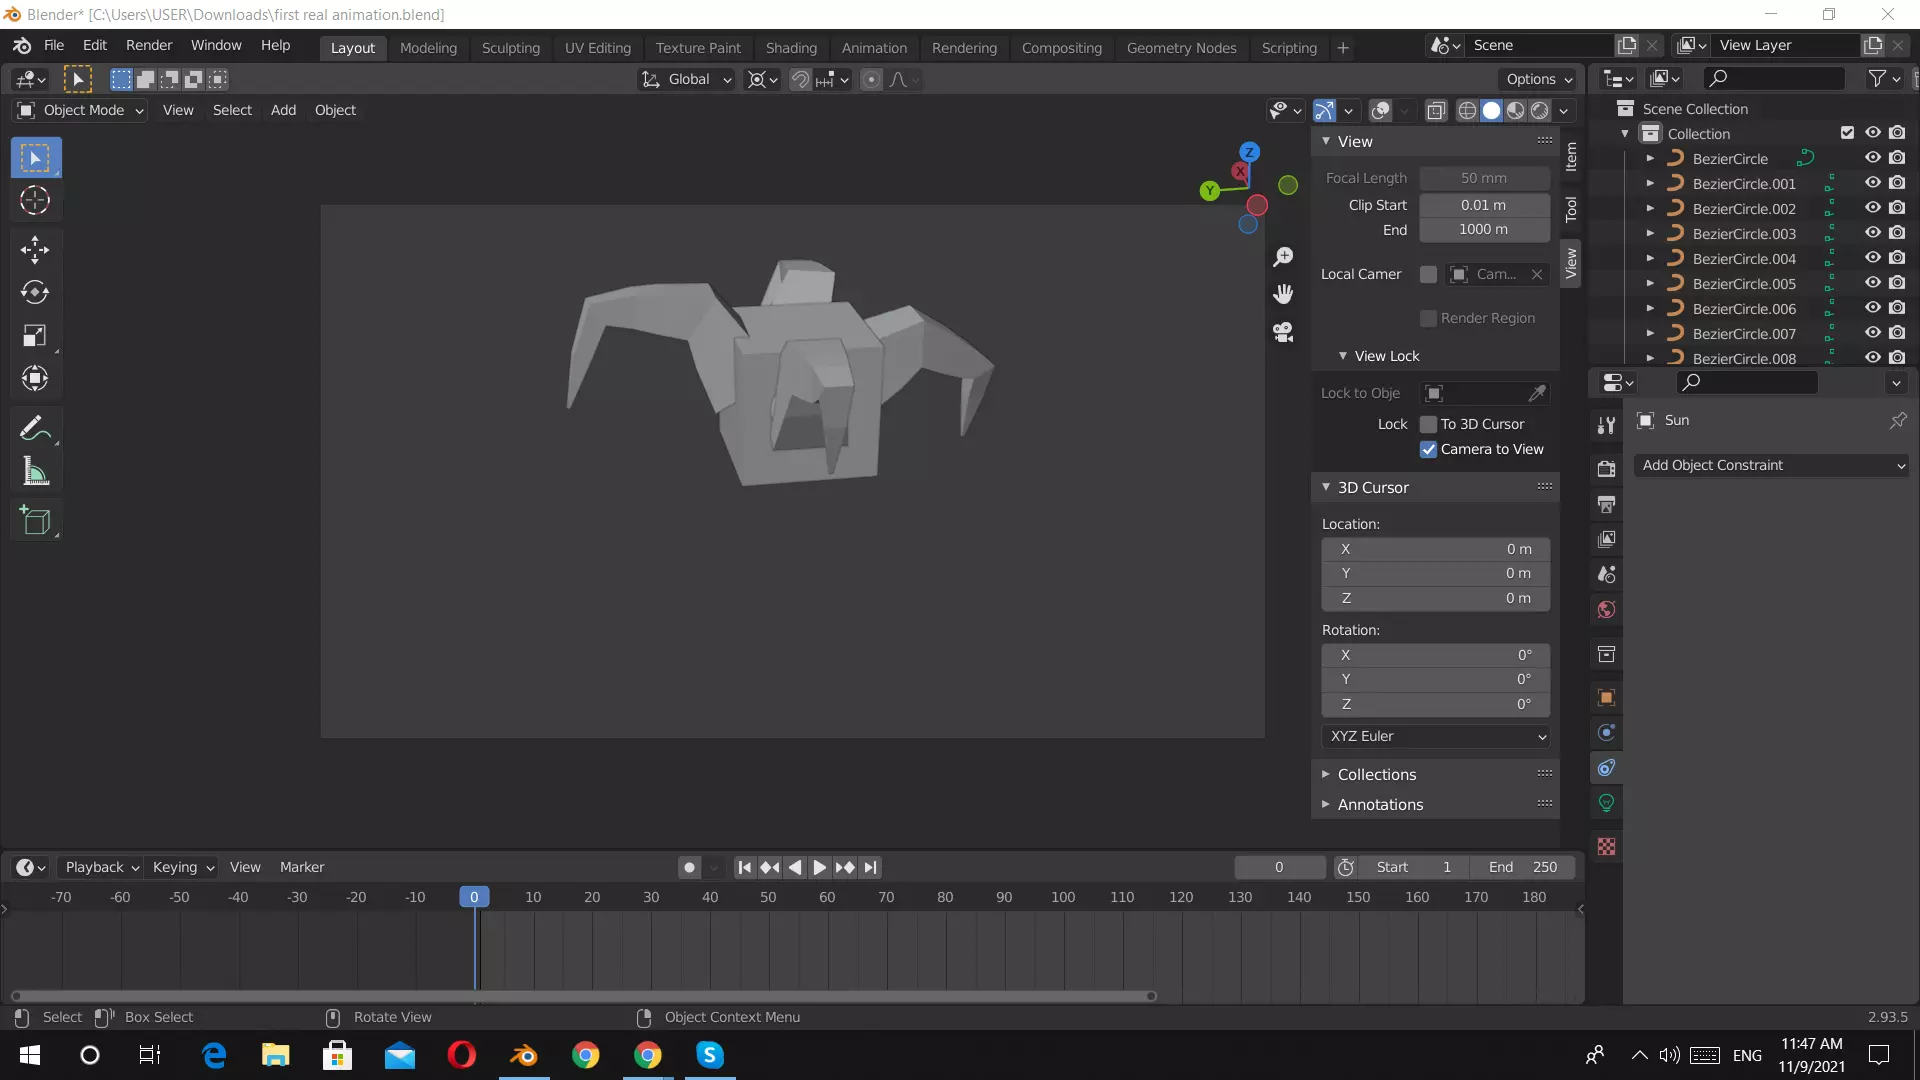
Task: Switch to the Sculpting workspace tab
Action: coord(510,47)
